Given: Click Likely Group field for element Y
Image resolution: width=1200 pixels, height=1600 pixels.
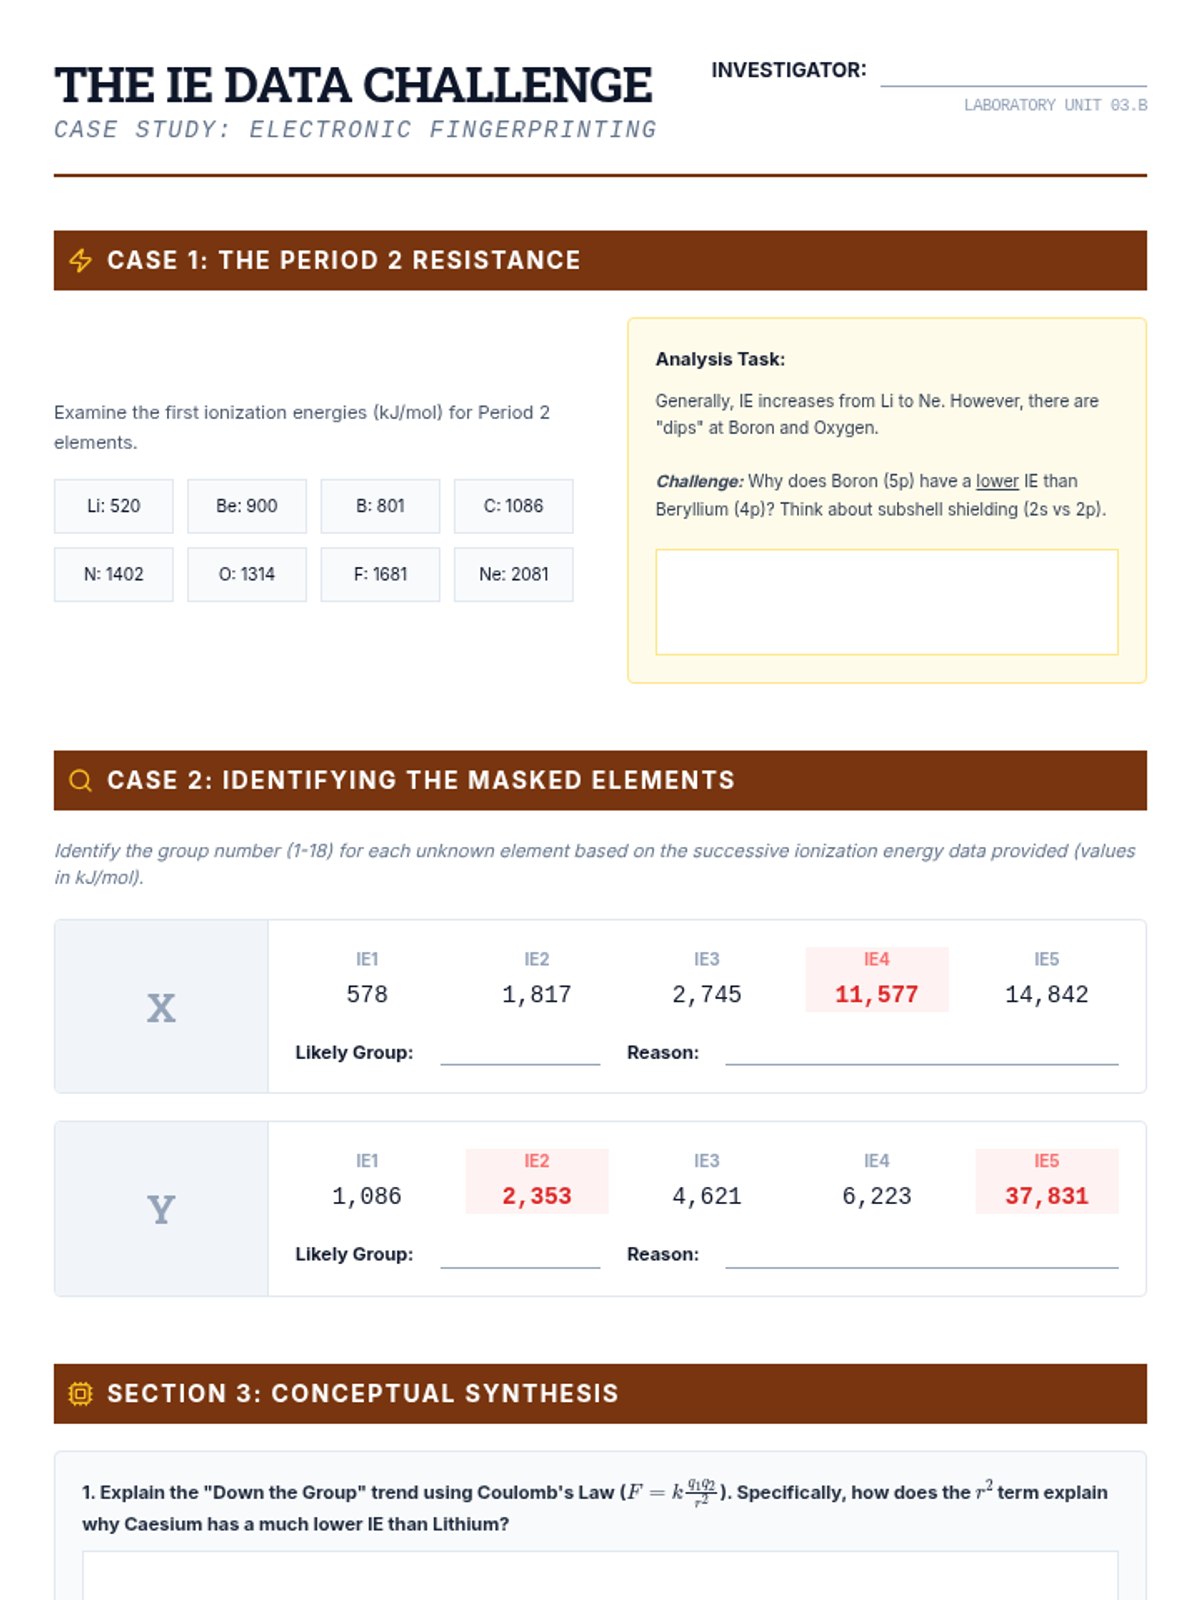Looking at the screenshot, I should (520, 1254).
